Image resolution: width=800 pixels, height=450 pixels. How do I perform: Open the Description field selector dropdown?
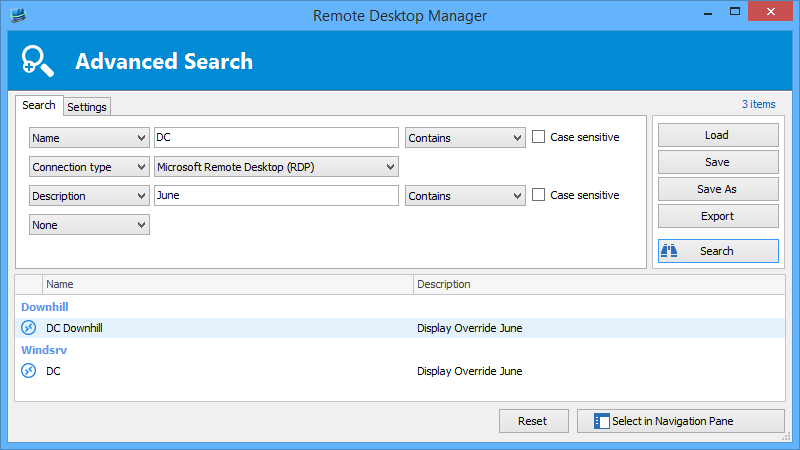89,196
